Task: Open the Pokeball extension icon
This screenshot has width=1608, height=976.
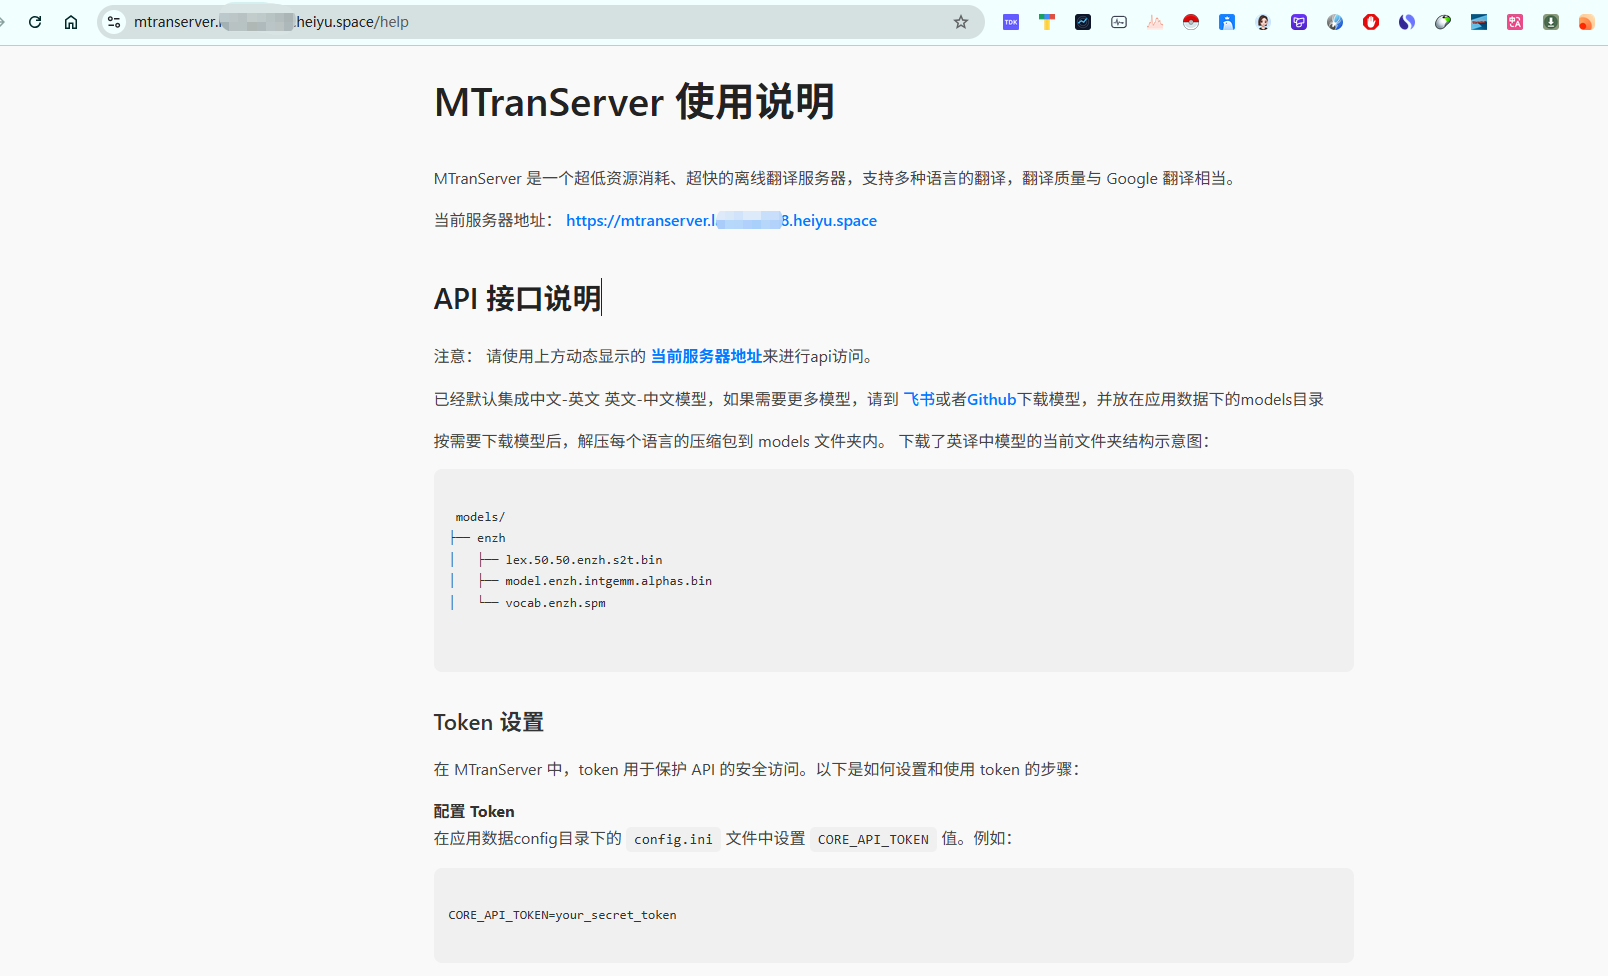Action: tap(1191, 22)
